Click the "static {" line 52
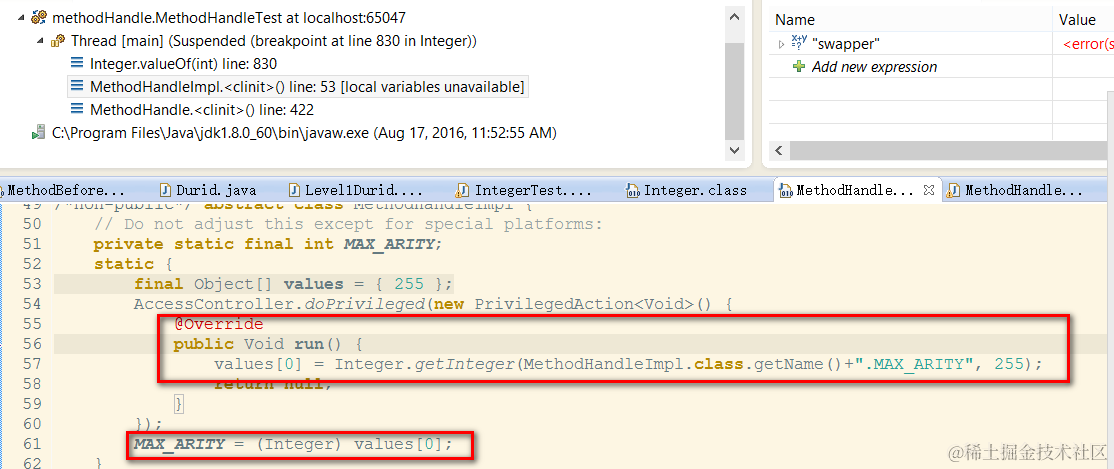 pos(134,264)
